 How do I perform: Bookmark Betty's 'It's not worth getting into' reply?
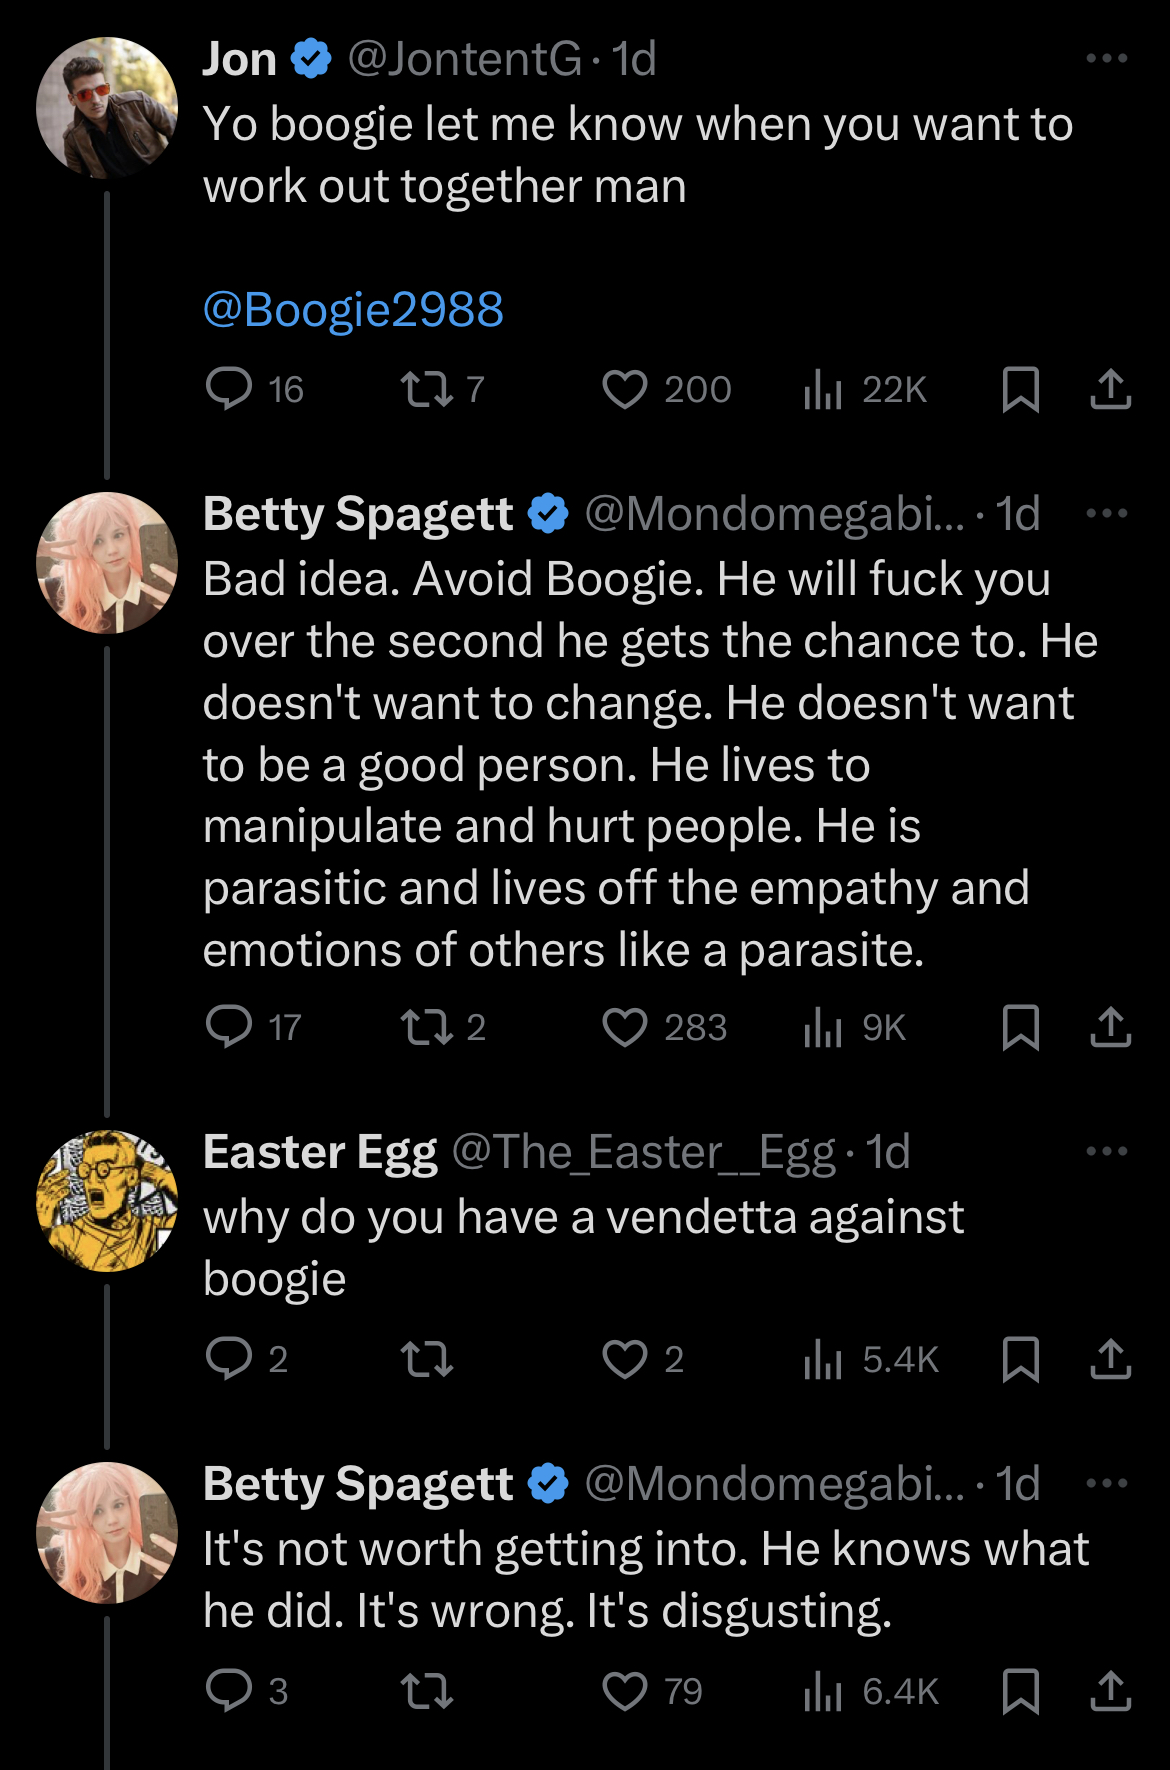1020,1691
